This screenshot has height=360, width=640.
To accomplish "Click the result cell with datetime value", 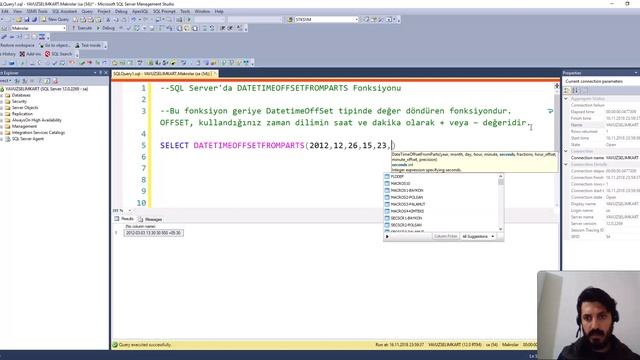I will [x=153, y=233].
